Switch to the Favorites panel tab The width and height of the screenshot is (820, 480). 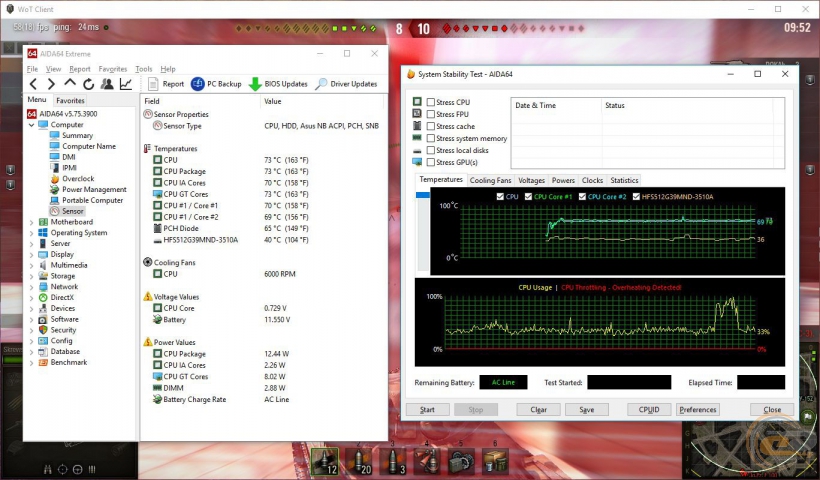click(70, 100)
